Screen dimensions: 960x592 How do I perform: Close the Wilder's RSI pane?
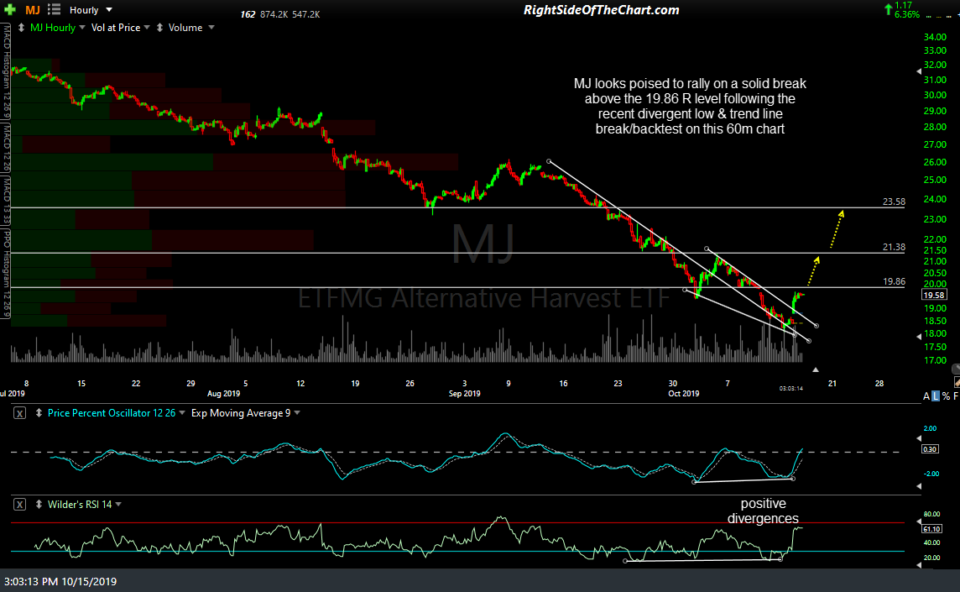point(21,504)
